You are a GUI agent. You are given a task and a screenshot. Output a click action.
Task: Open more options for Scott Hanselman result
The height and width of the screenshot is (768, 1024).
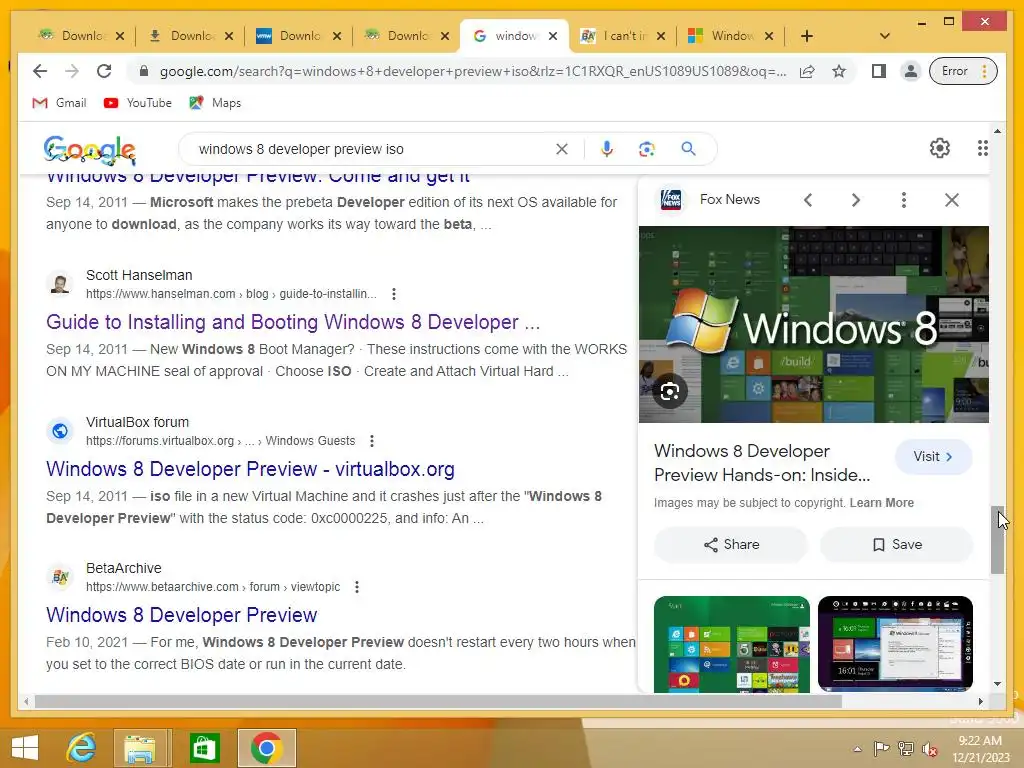click(x=394, y=294)
